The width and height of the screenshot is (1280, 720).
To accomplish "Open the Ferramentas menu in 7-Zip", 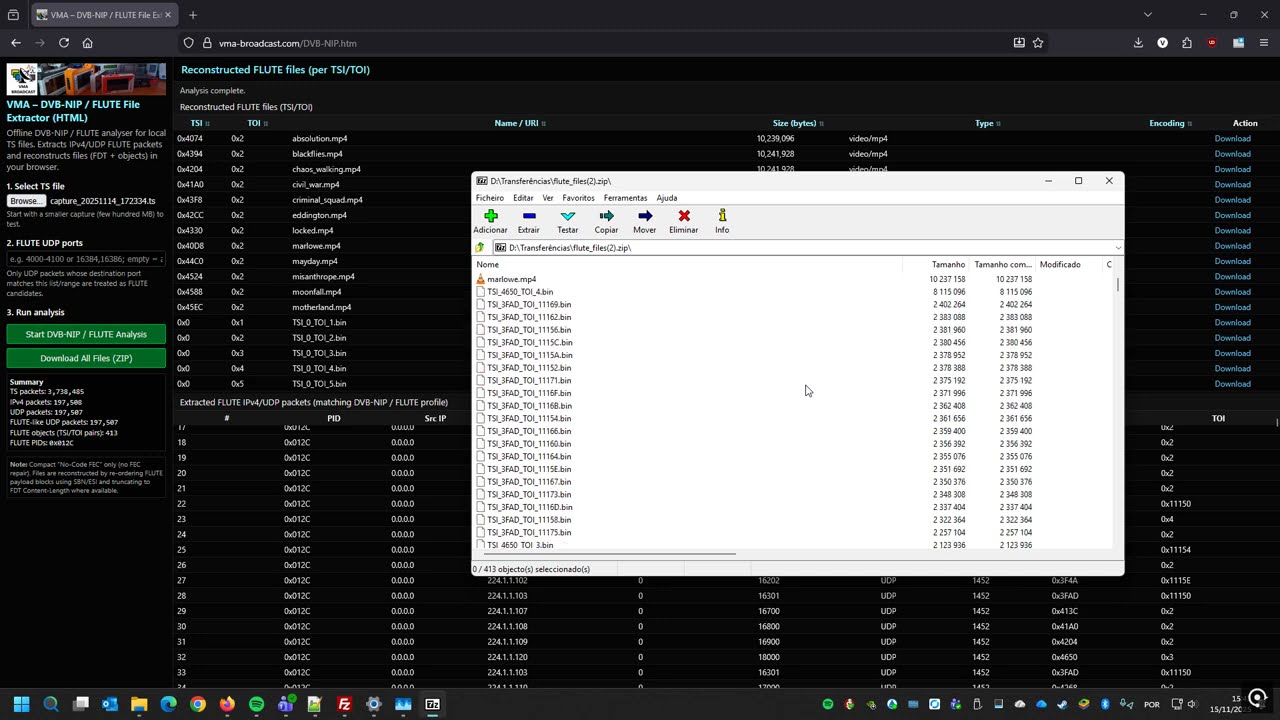I will point(625,198).
